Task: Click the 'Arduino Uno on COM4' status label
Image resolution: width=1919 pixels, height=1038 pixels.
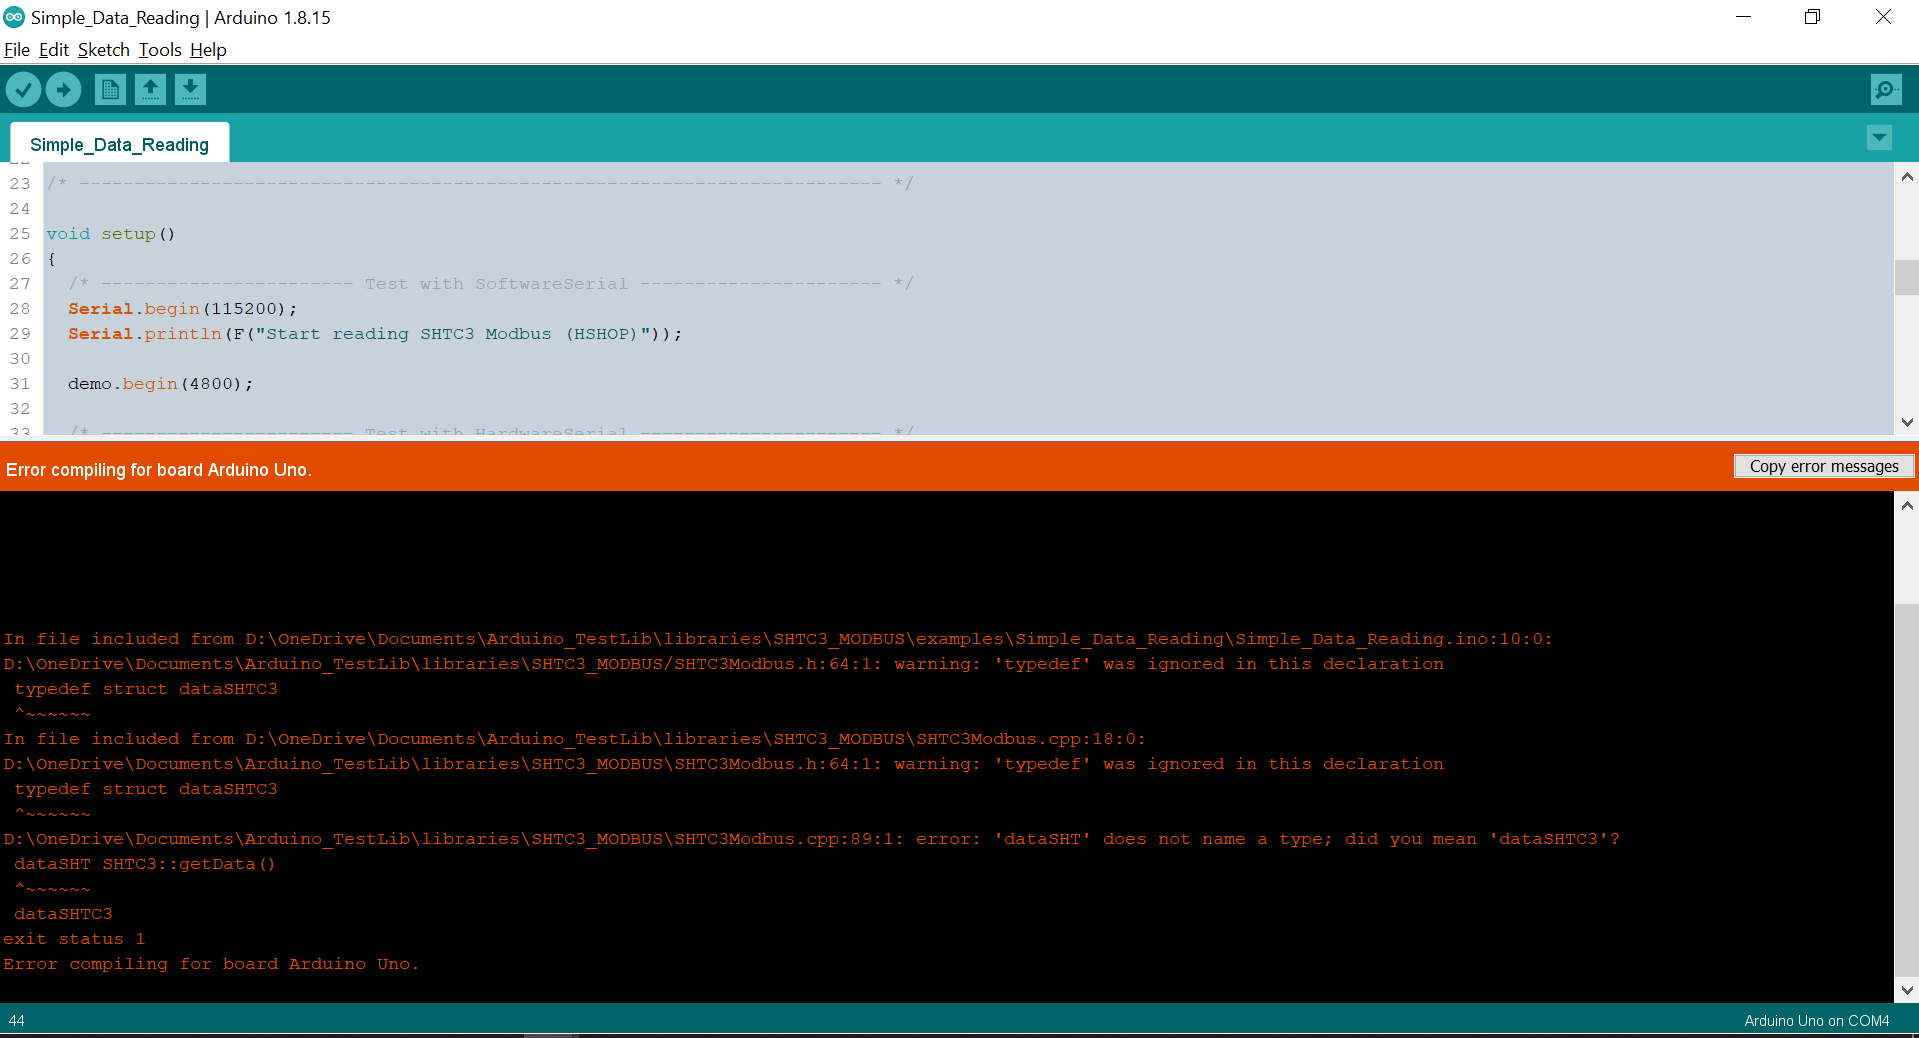Action: (1815, 1020)
